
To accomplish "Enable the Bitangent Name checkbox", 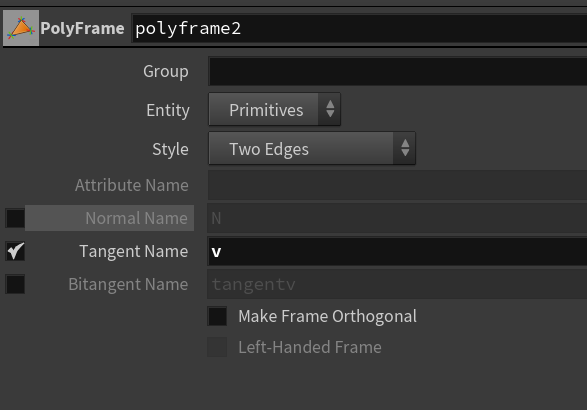I will [15, 284].
